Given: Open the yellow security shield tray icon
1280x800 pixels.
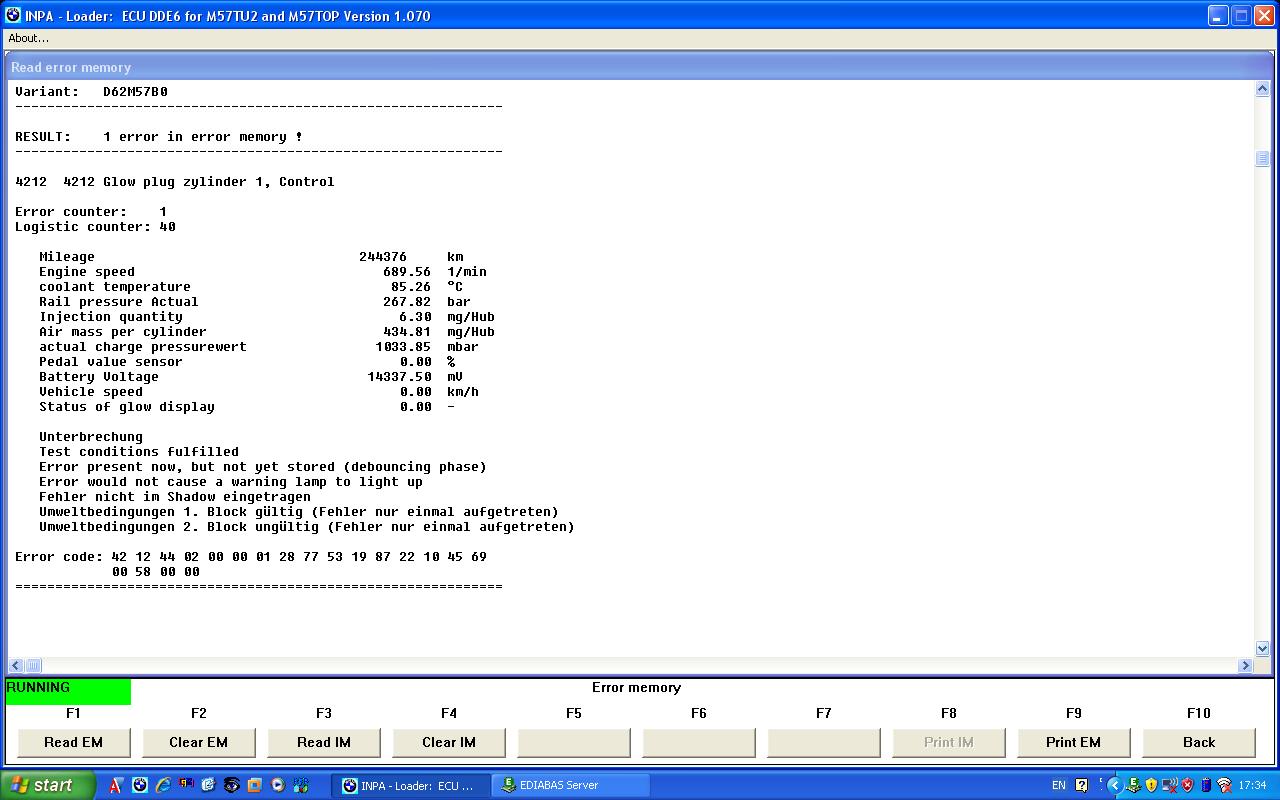Looking at the screenshot, I should click(1151, 785).
